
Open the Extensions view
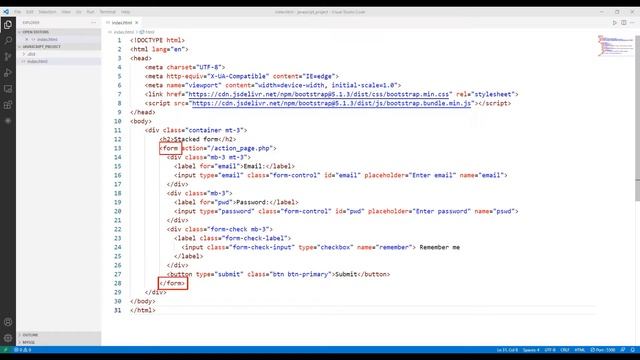tap(8, 105)
